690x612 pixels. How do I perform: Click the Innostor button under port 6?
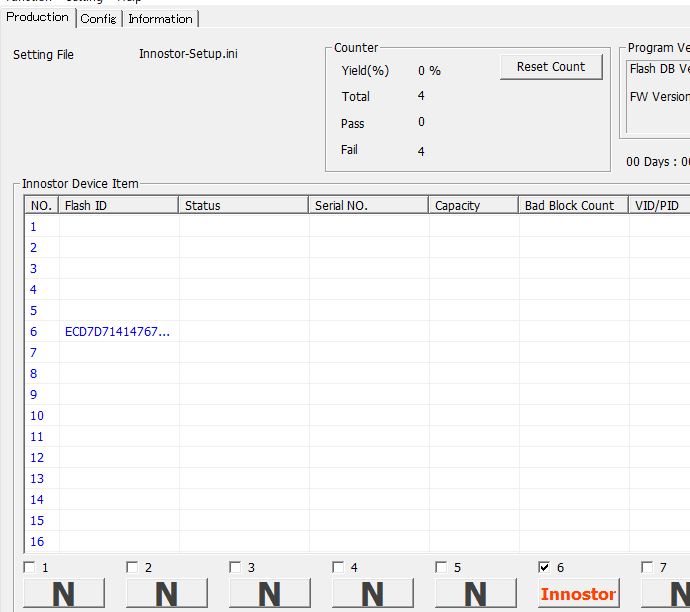coord(579,594)
